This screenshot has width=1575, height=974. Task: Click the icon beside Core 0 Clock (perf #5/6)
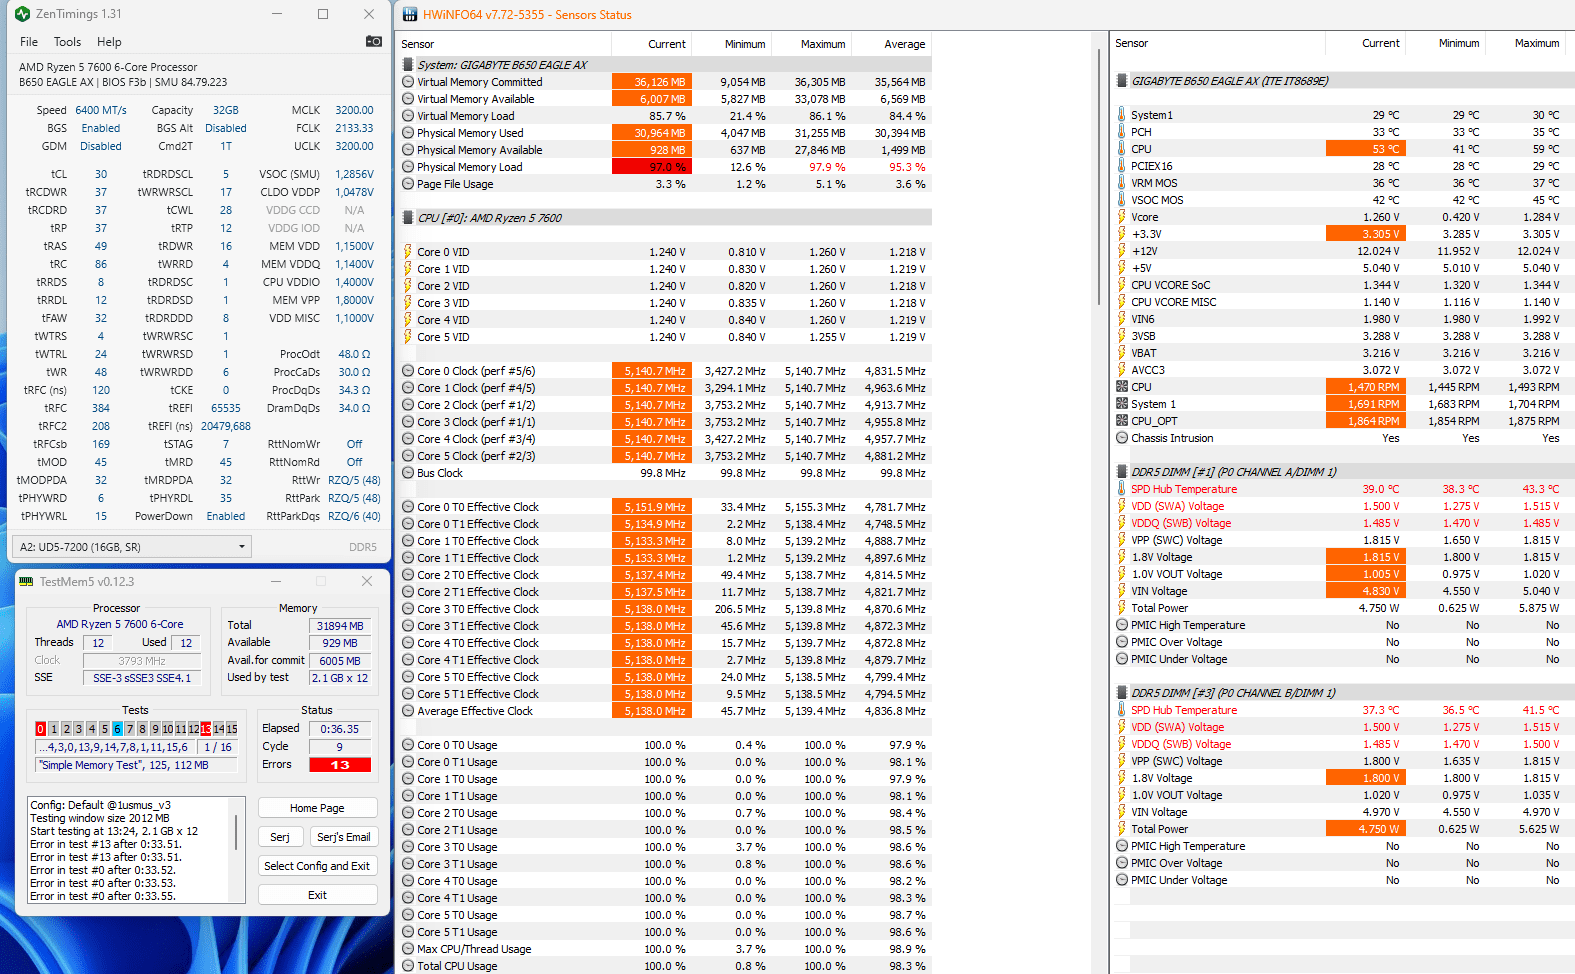[408, 371]
